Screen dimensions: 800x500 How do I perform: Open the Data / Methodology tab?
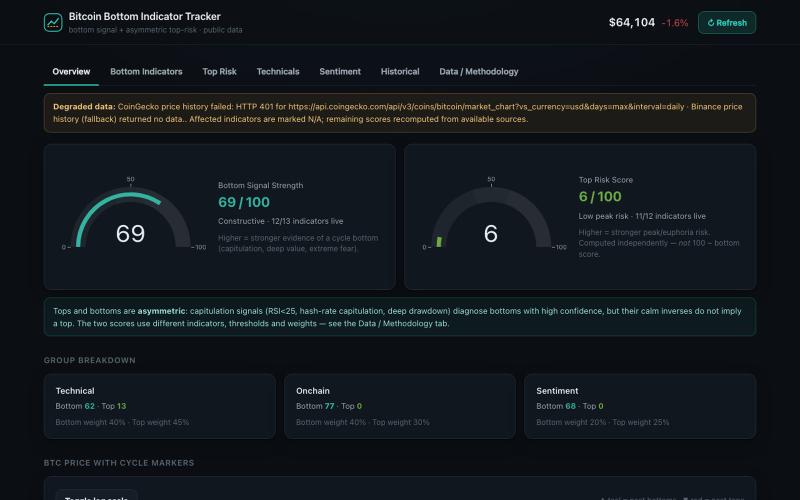(x=479, y=71)
